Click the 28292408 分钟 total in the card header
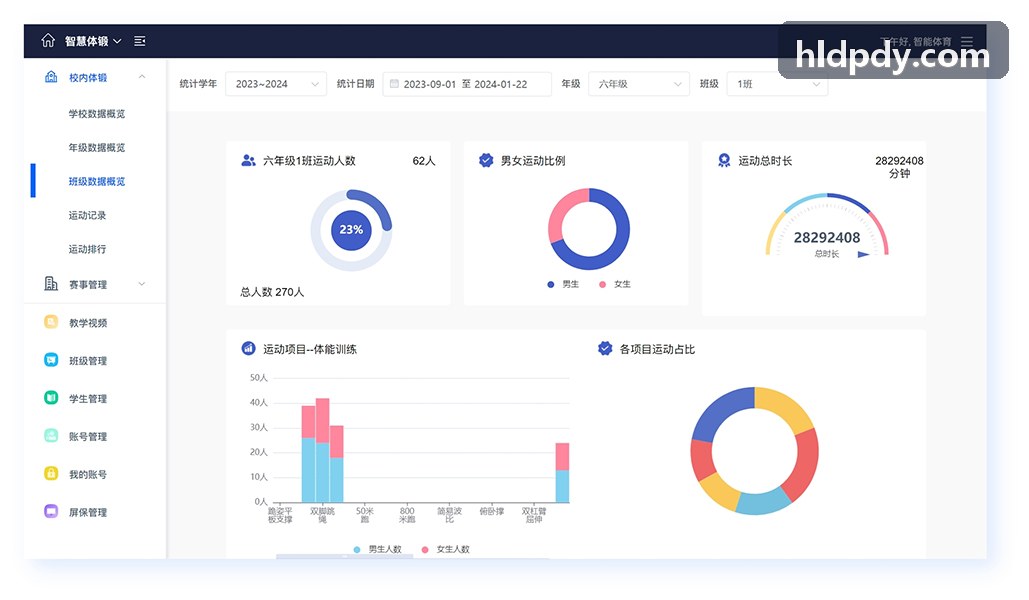This screenshot has width=1029, height=600. 899,167
